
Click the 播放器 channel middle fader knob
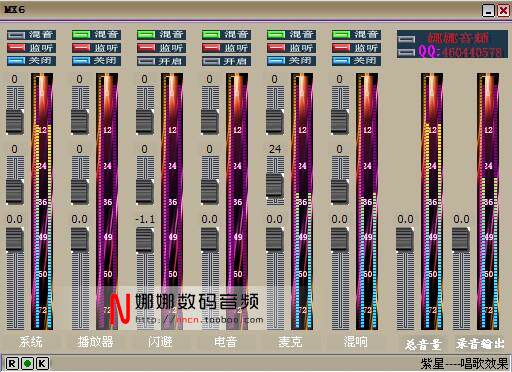[80, 191]
